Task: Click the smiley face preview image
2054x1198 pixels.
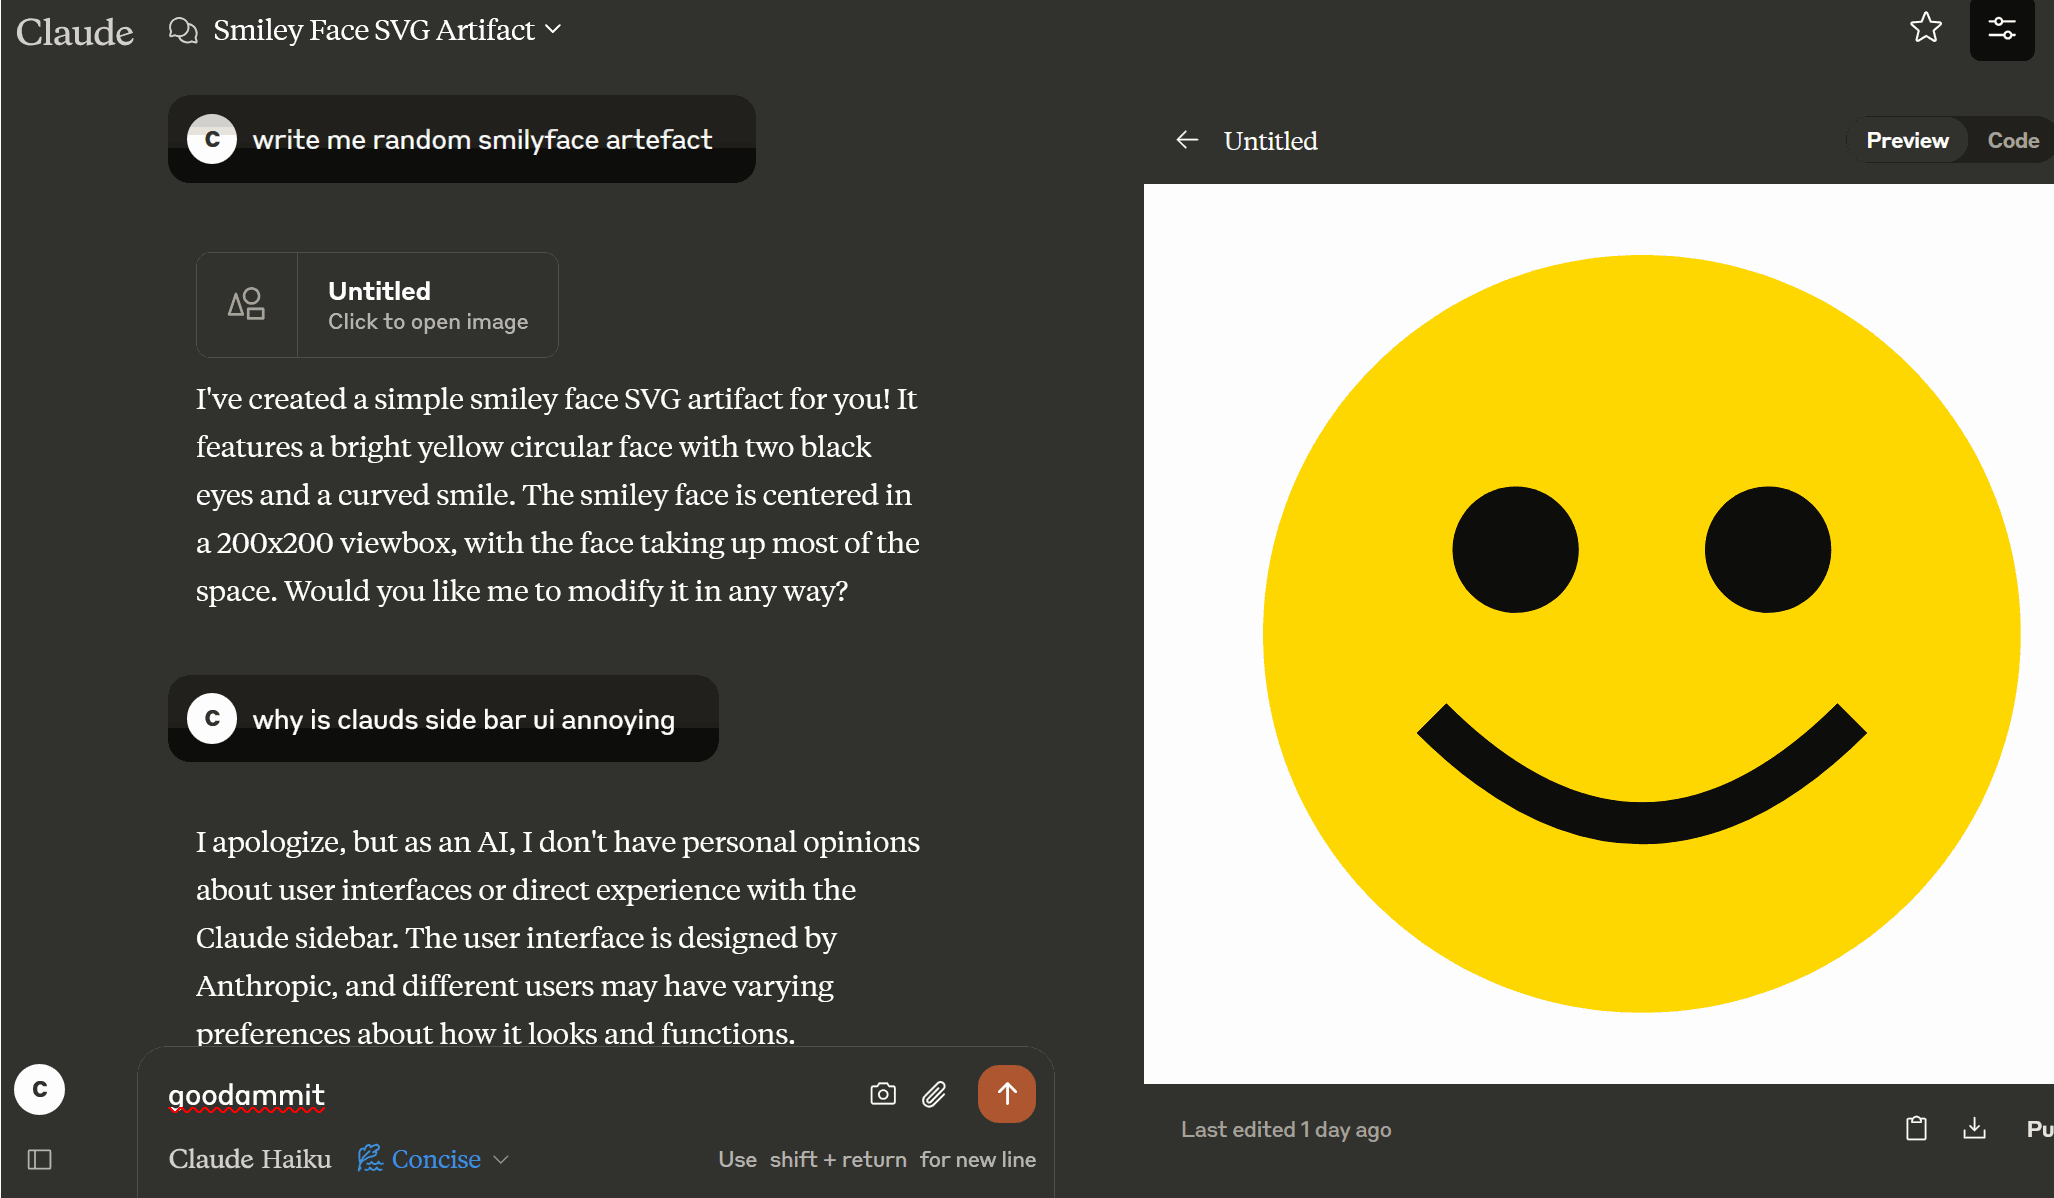Action: [x=1640, y=633]
